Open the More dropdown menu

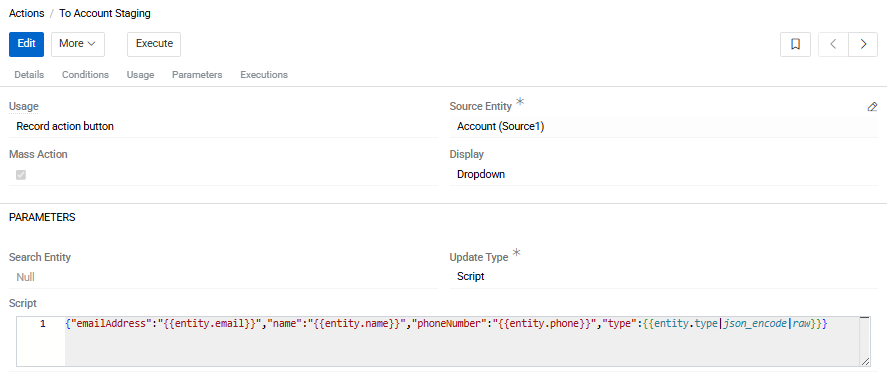(x=77, y=44)
